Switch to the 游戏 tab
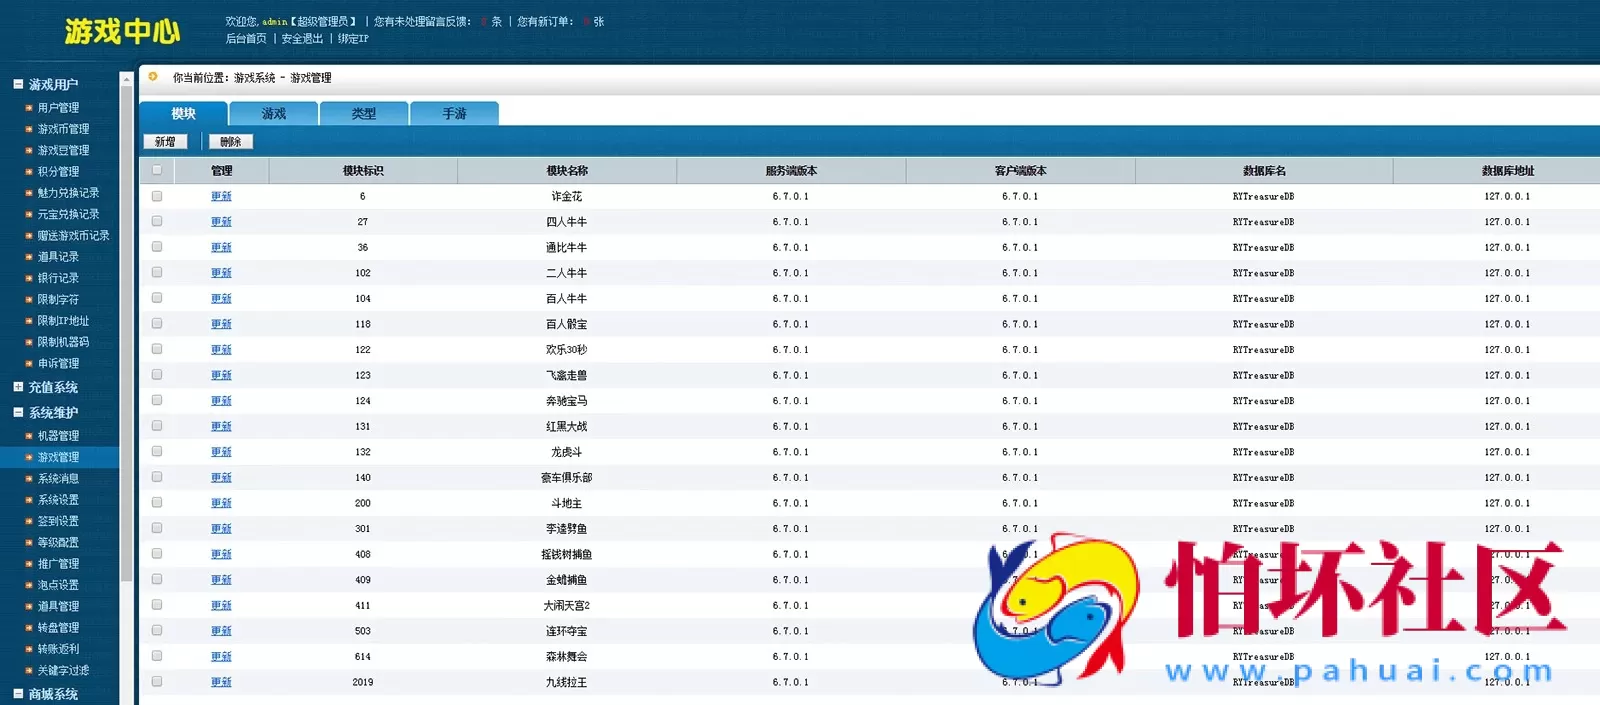This screenshot has width=1600, height=705. click(x=273, y=114)
